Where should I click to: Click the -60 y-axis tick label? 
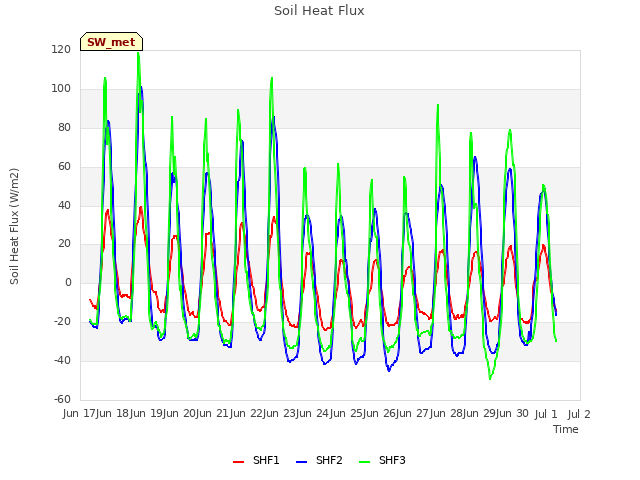[62, 399]
